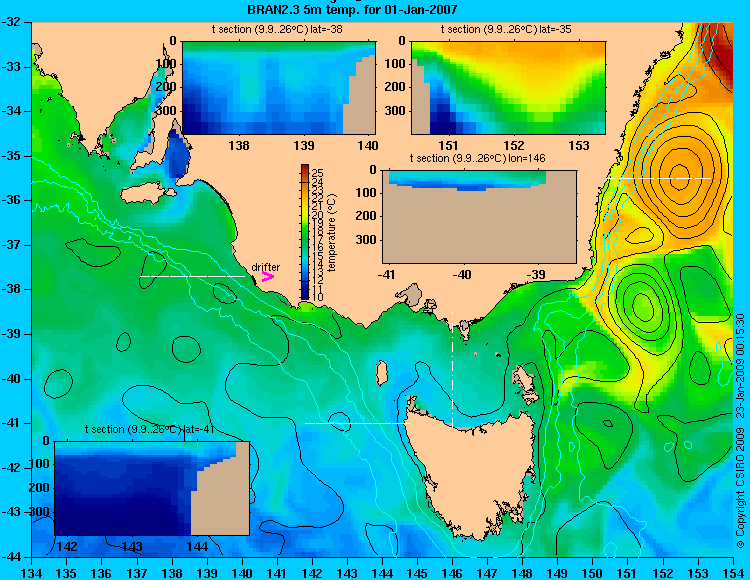
Task: Click the 10 value on the color bar
Action: point(318,297)
